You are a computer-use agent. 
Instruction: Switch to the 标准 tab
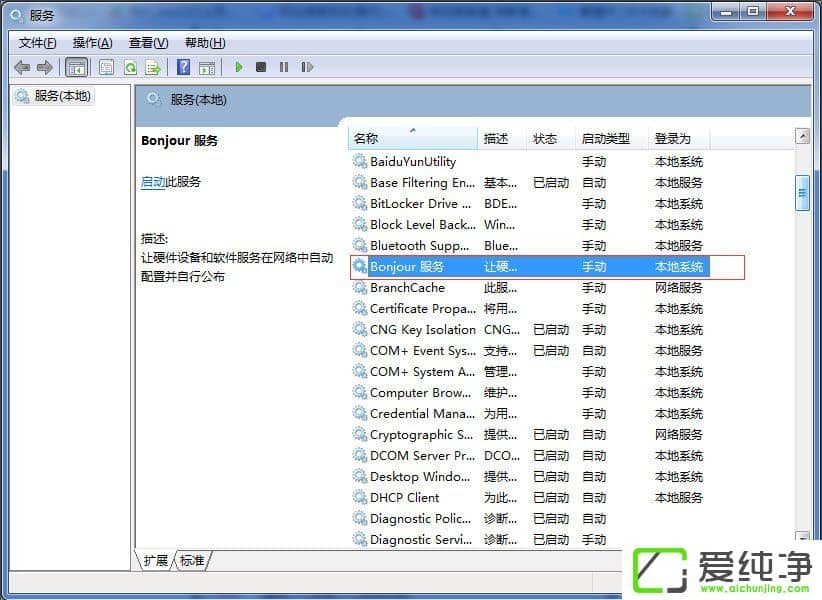pos(192,561)
